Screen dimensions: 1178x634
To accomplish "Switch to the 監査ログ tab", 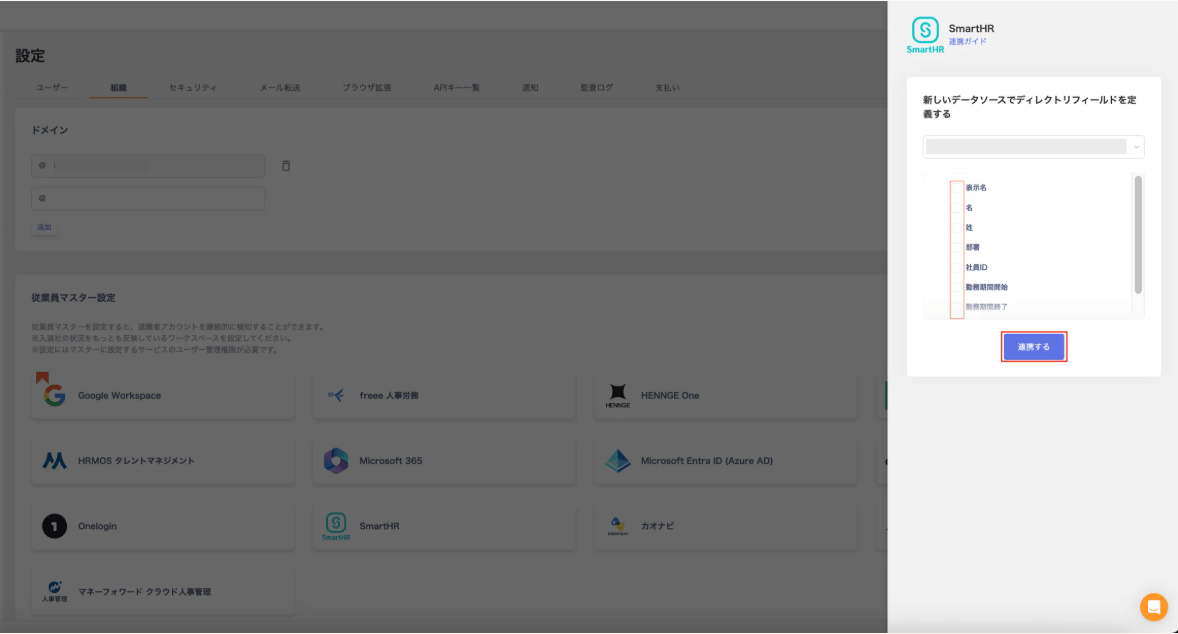I will click(x=597, y=88).
